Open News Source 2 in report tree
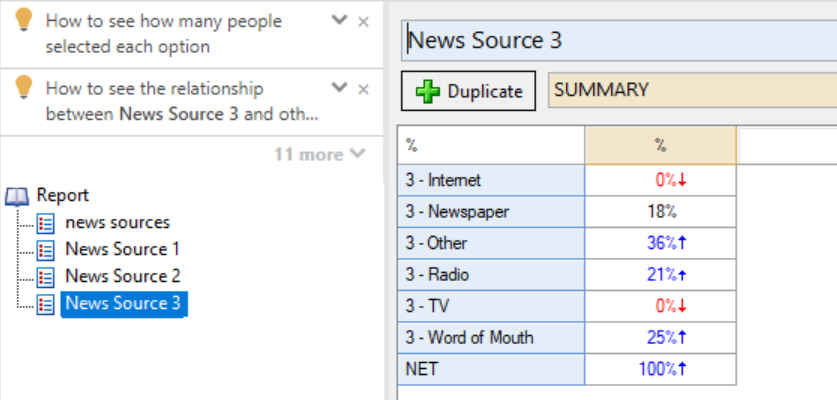837x400 pixels. pos(122,276)
